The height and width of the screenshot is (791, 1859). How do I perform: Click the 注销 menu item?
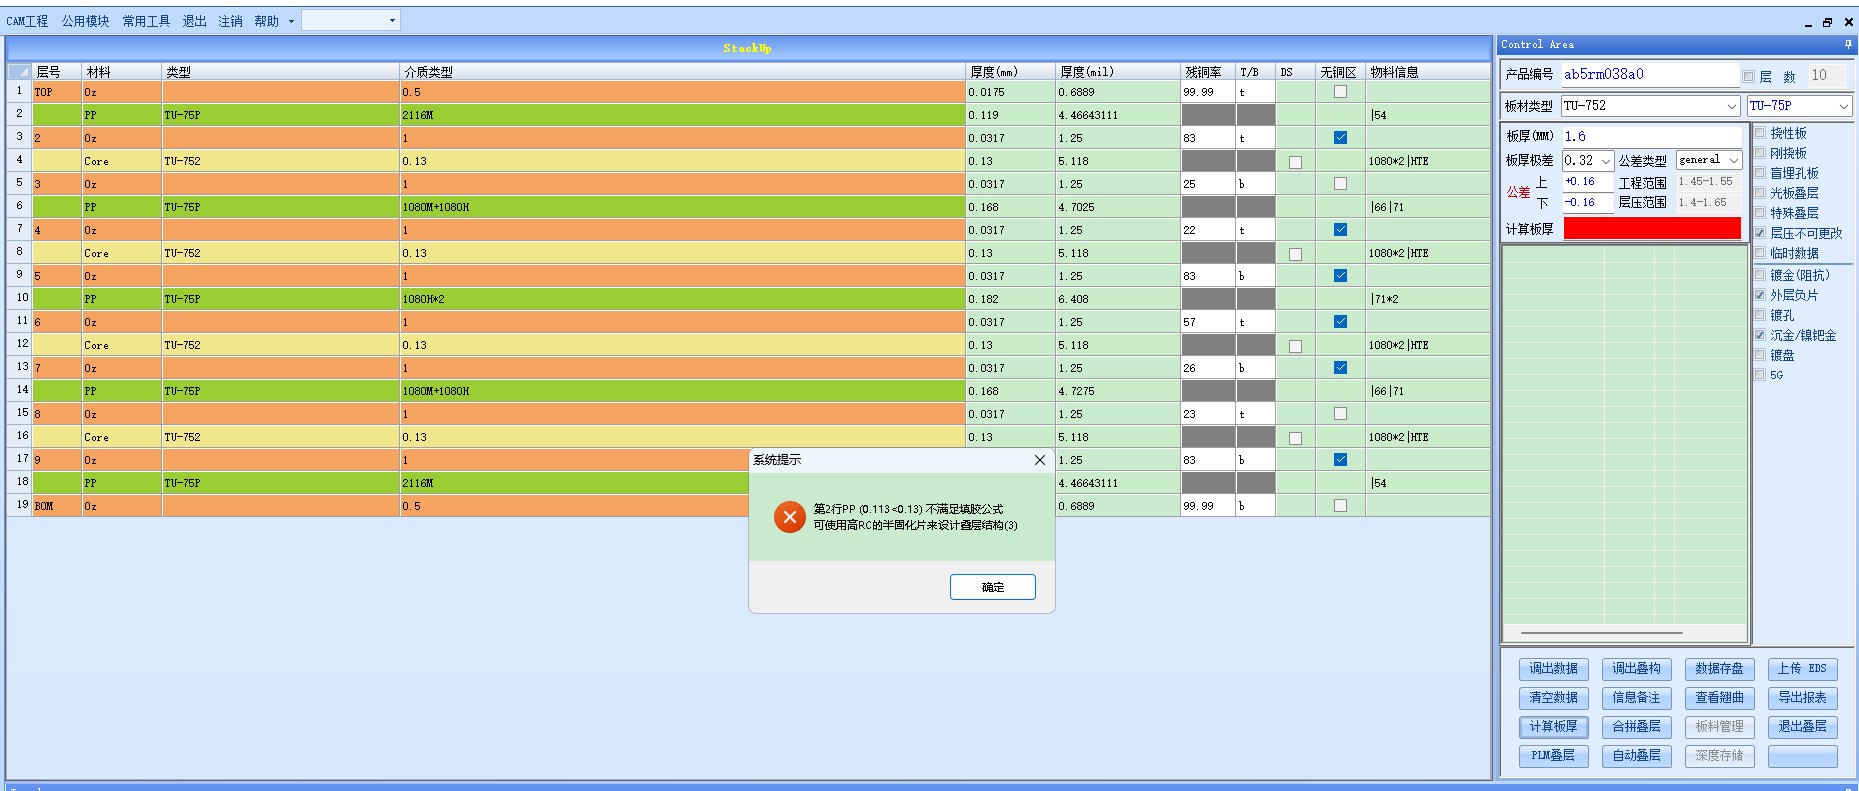[x=230, y=21]
